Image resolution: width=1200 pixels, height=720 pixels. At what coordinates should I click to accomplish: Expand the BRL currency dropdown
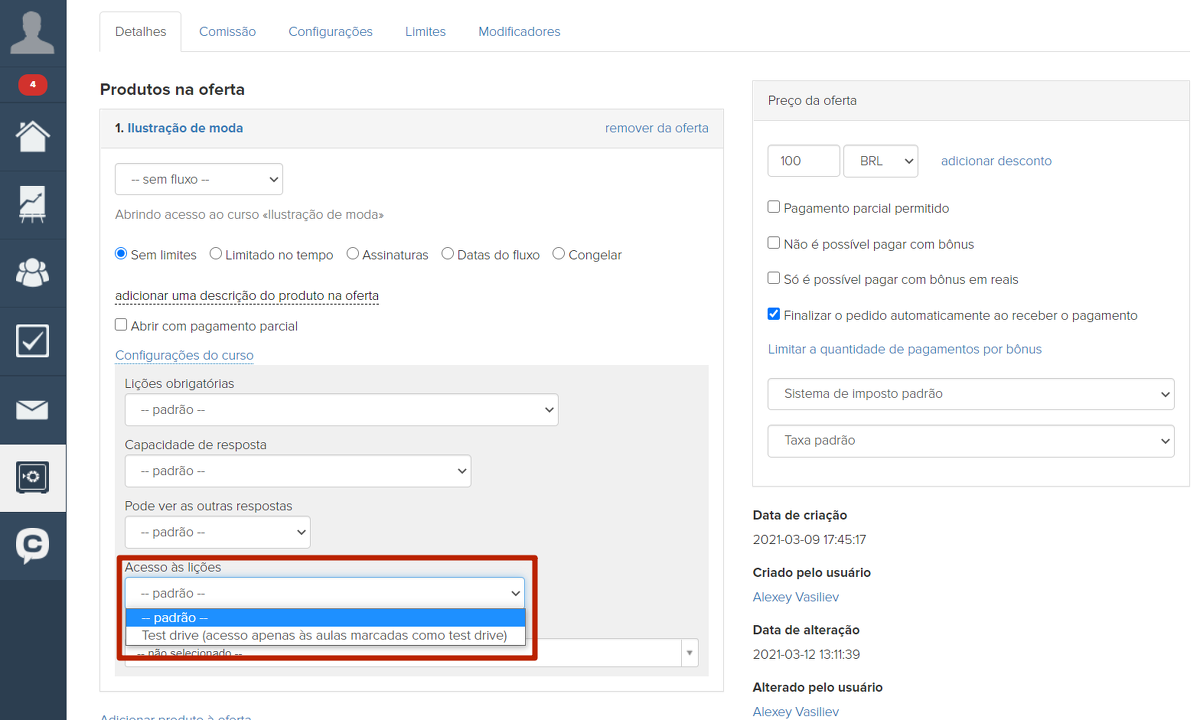[880, 161]
